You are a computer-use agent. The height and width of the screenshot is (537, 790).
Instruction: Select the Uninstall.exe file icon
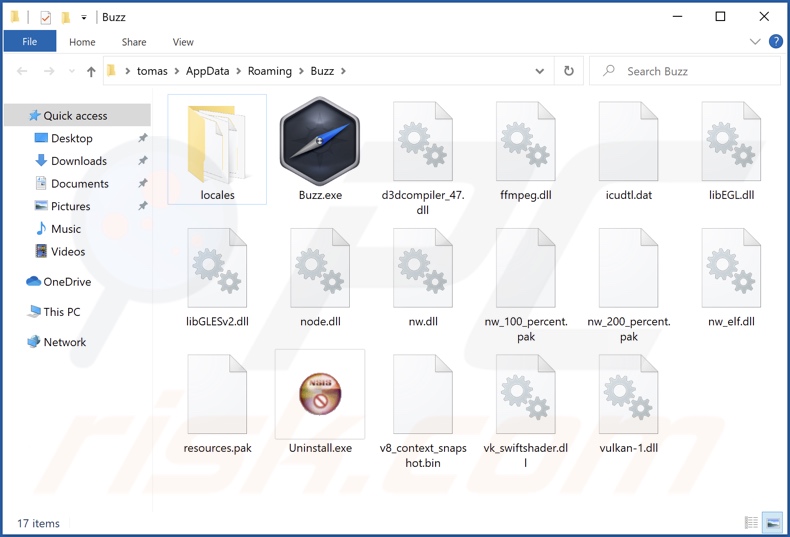319,394
